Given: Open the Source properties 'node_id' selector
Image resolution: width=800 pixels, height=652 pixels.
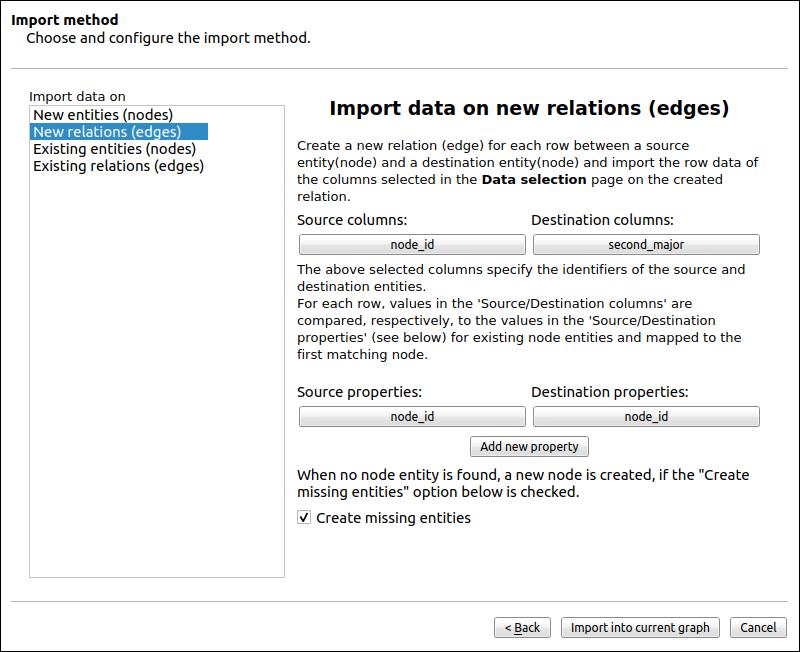Looking at the screenshot, I should click(412, 417).
